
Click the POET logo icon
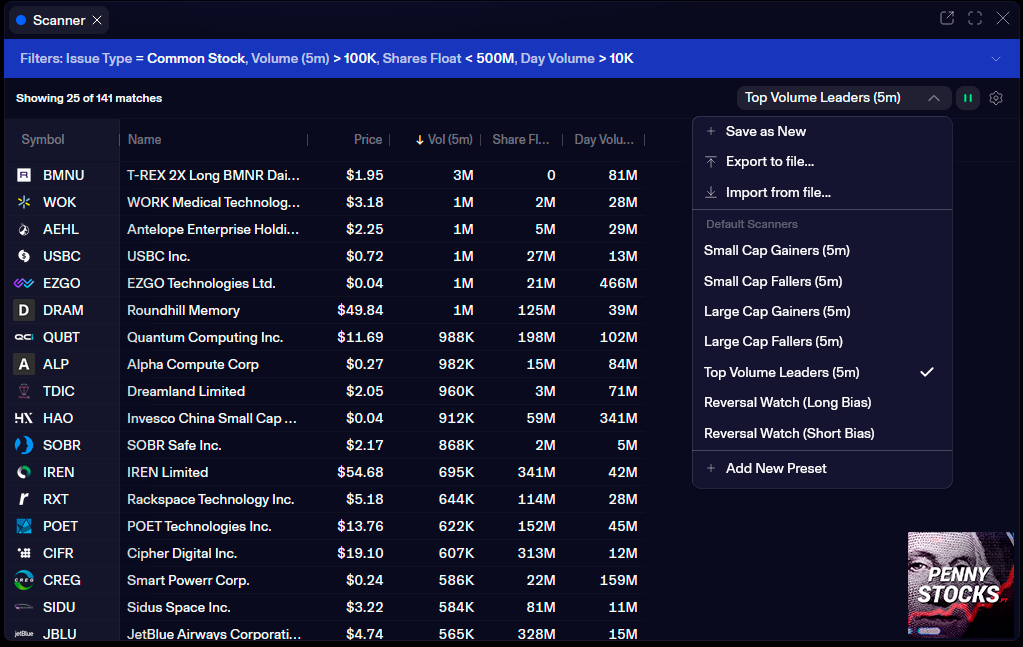click(23, 526)
